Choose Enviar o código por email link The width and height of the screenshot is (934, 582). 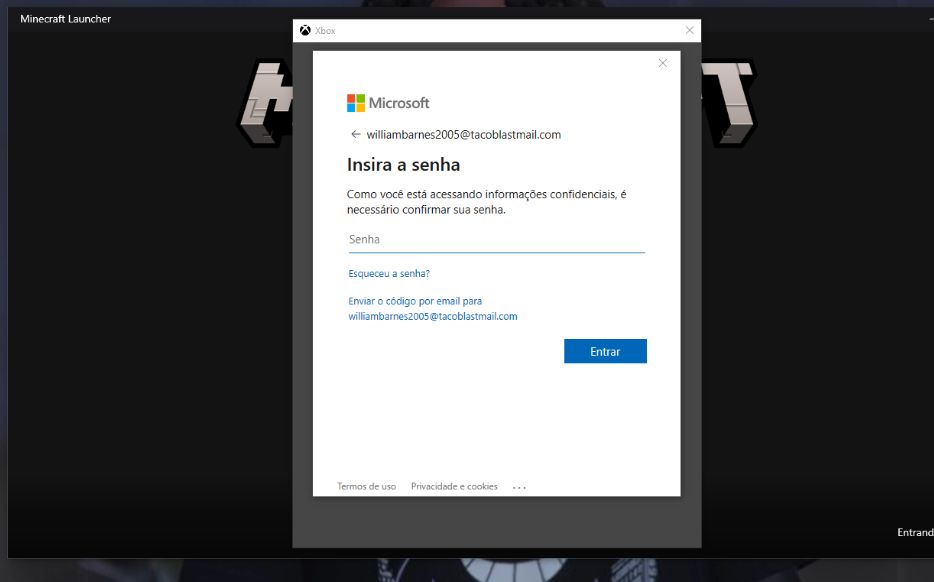tap(432, 309)
